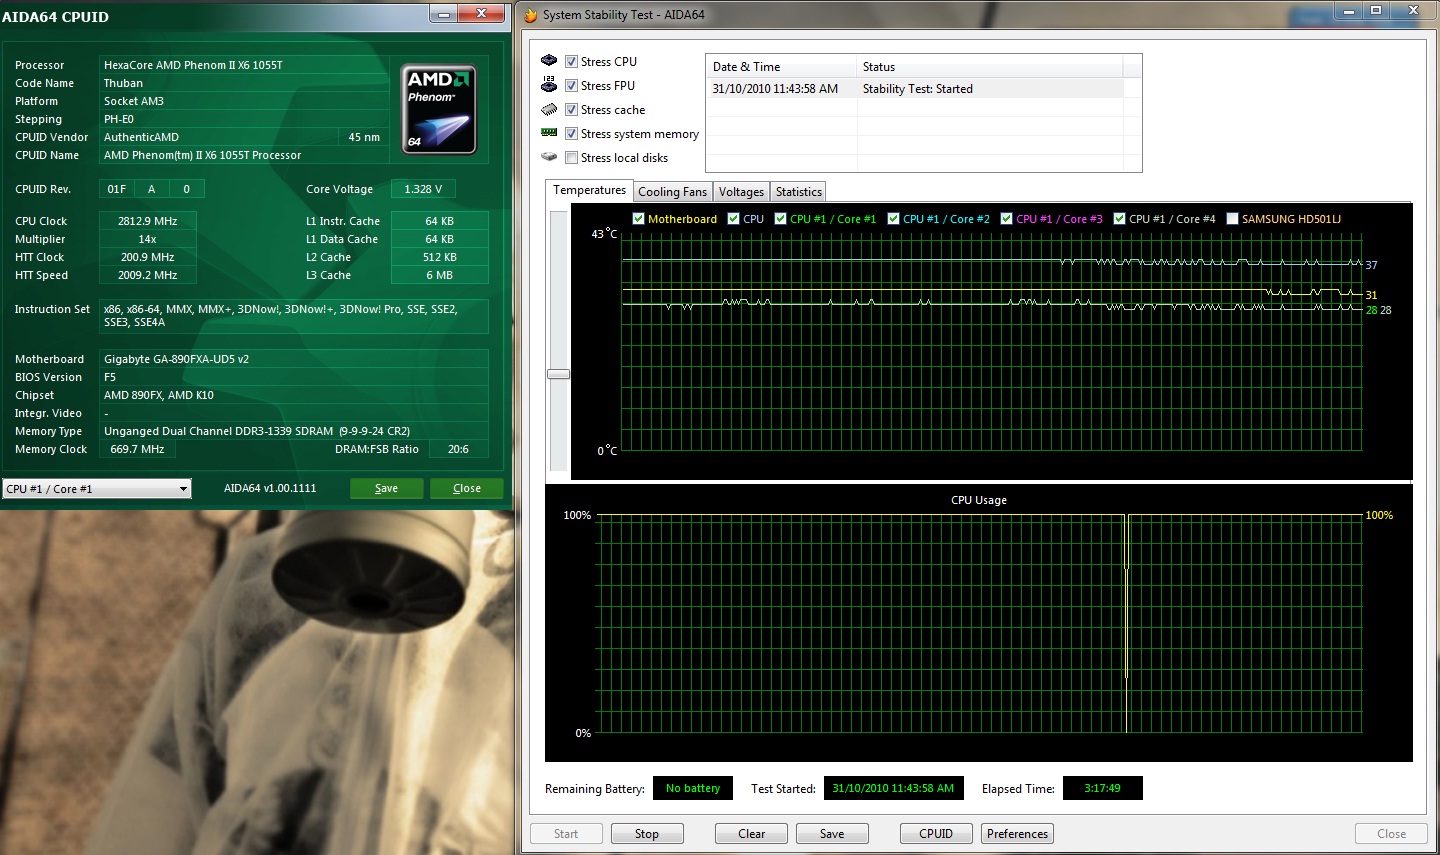Click the 45 nm process field
The width and height of the screenshot is (1440, 855).
point(364,137)
